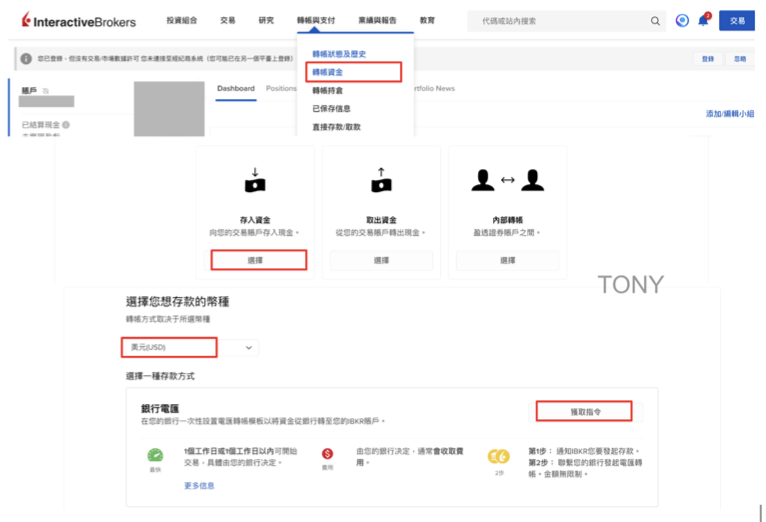The image size is (766, 522).
Task: Open the 交易 menu in navigation bar
Action: pos(228,21)
